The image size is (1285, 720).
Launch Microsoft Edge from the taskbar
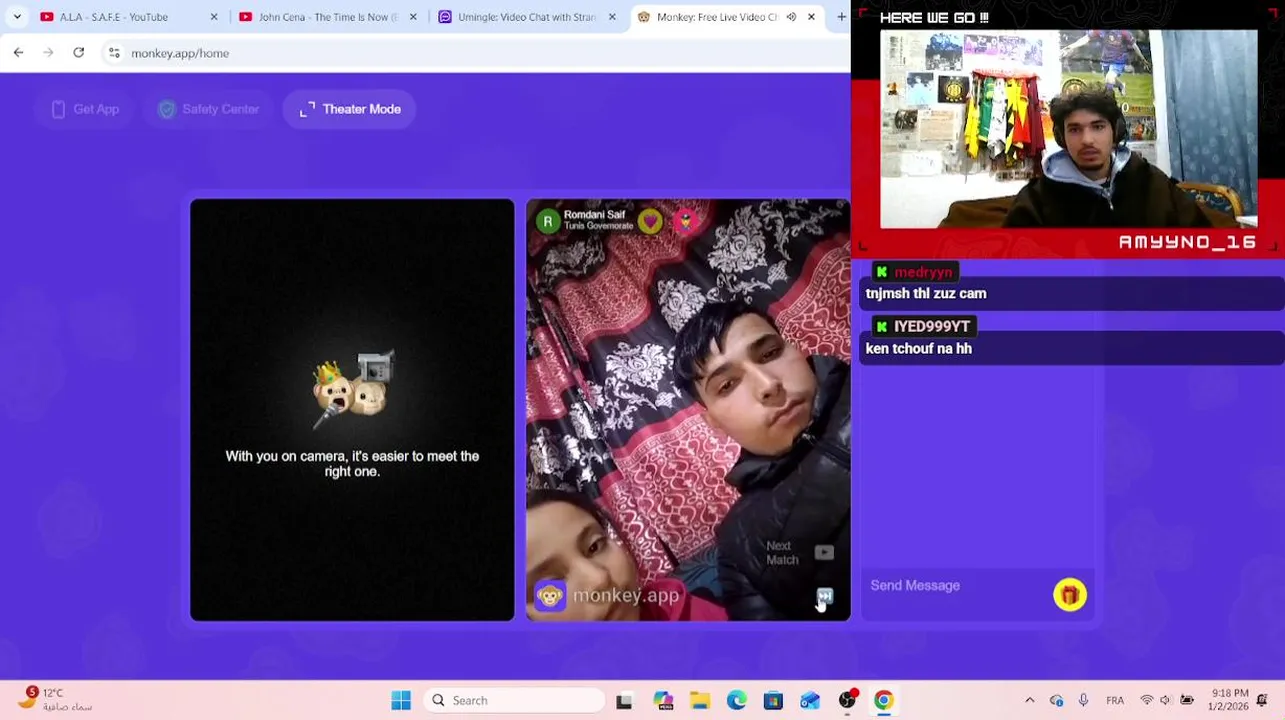click(737, 701)
